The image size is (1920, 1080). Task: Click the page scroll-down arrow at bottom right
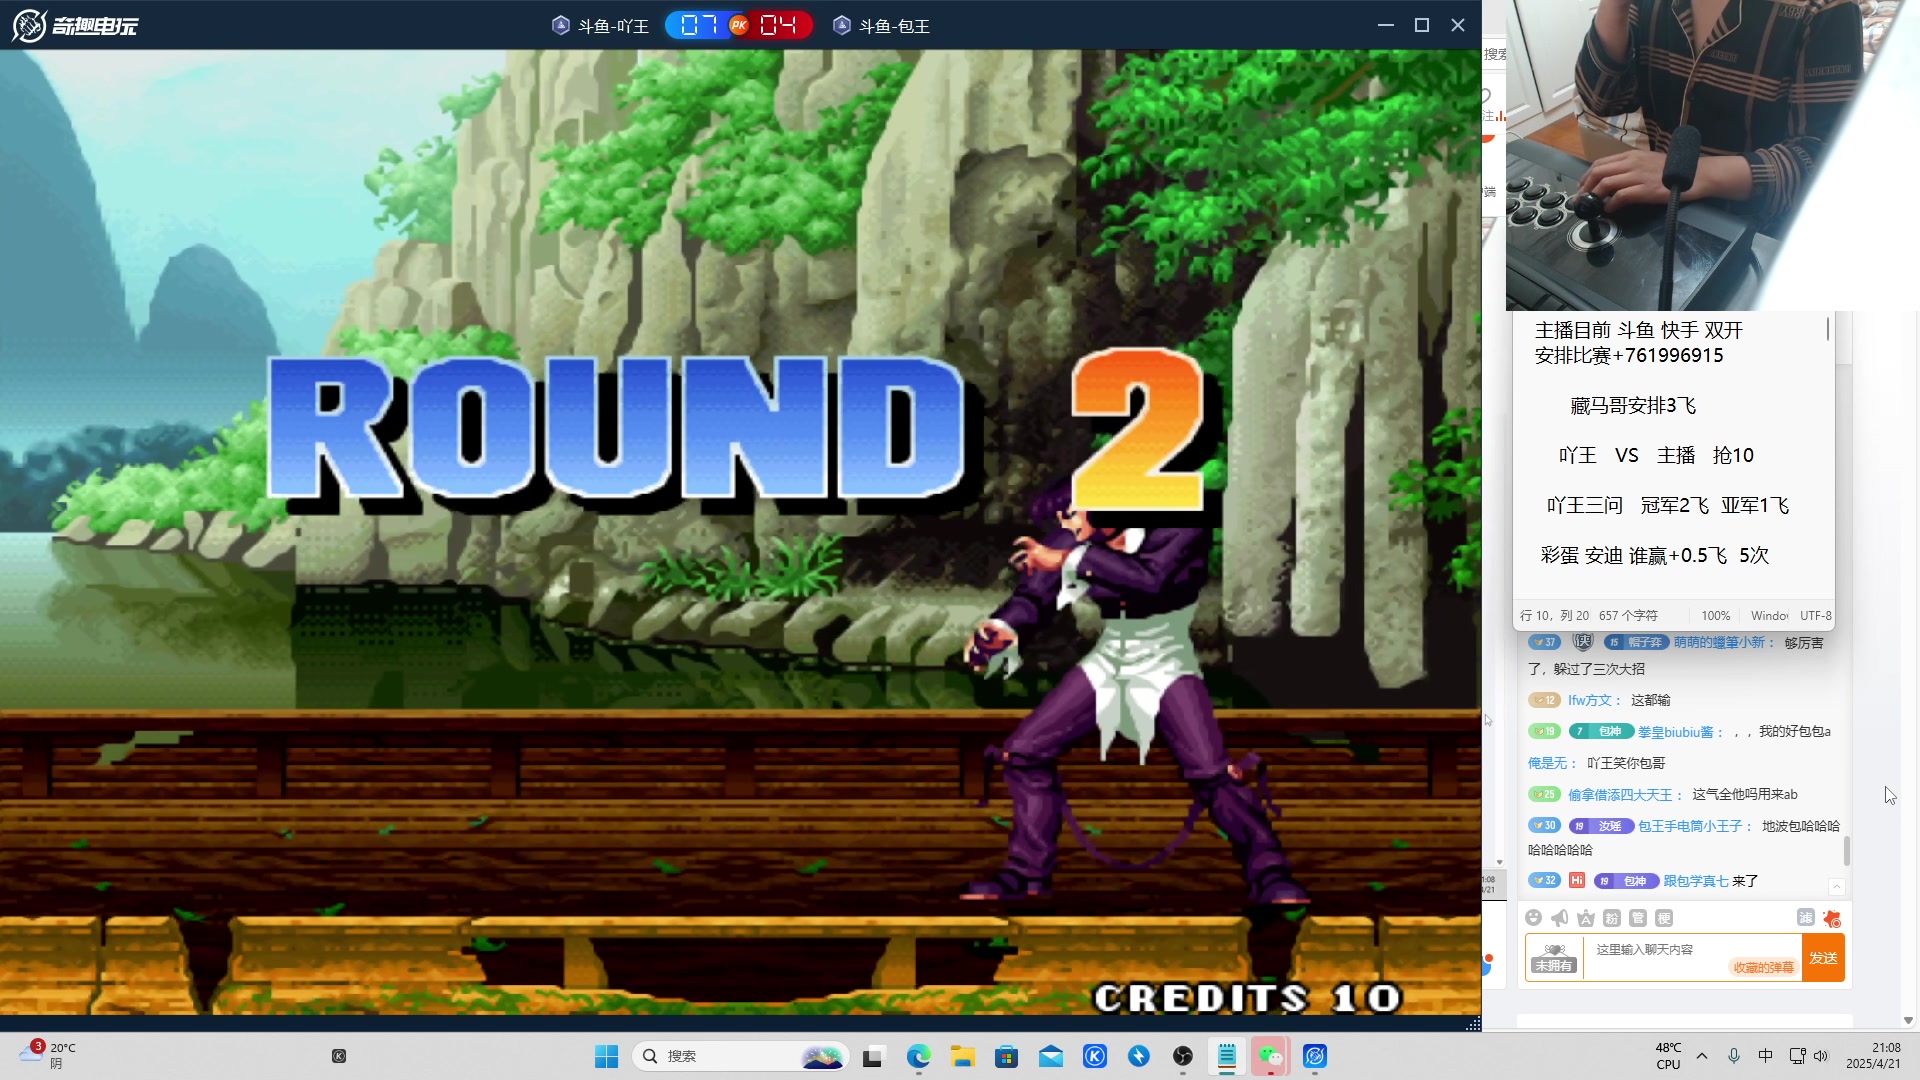tap(1908, 1021)
